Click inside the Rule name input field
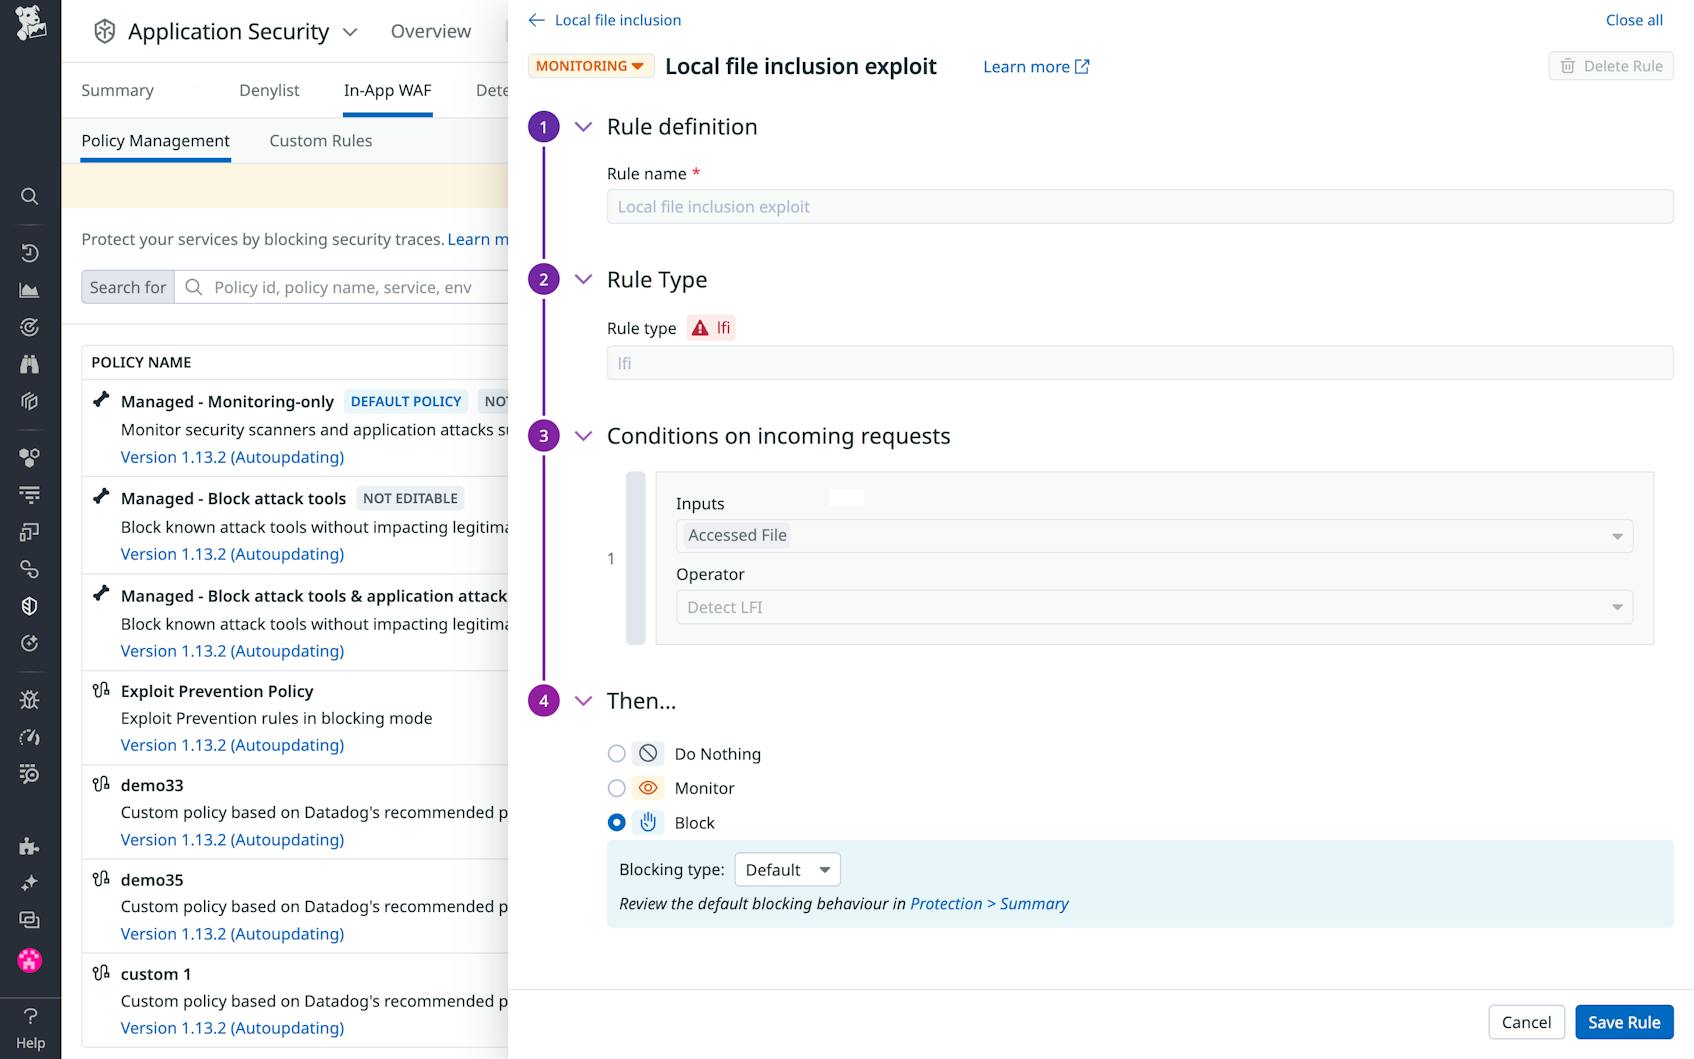The image size is (1694, 1059). pyautogui.click(x=1139, y=206)
